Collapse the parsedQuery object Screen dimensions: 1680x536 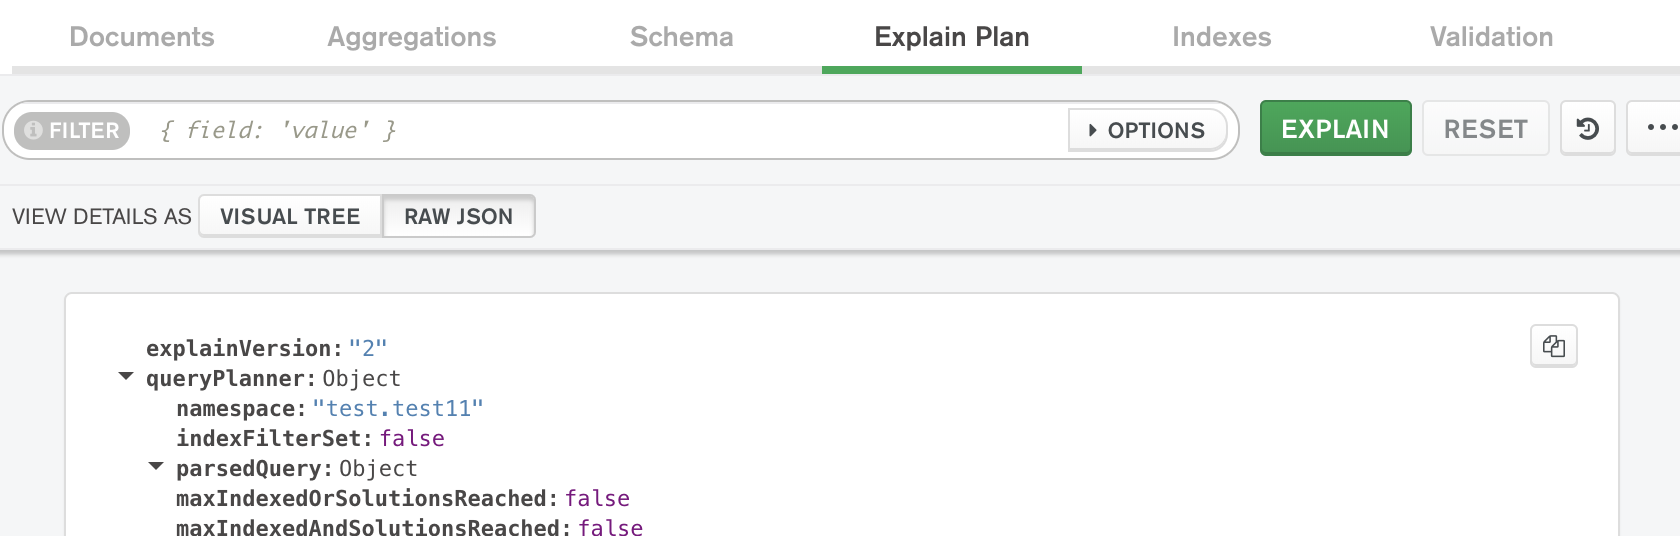pos(156,467)
